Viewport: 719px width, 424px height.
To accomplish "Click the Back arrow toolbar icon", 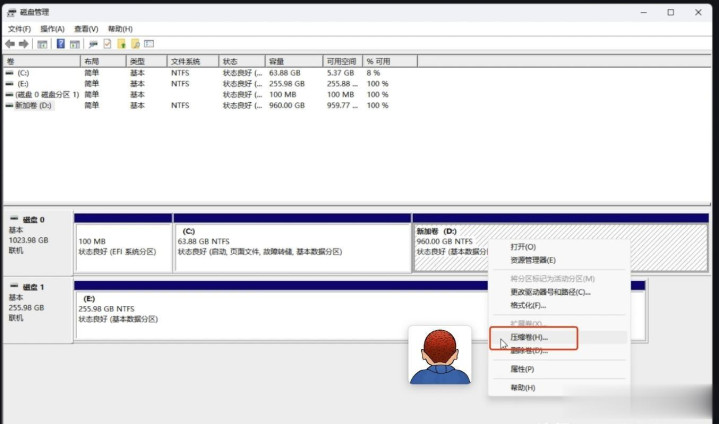I will coord(9,44).
